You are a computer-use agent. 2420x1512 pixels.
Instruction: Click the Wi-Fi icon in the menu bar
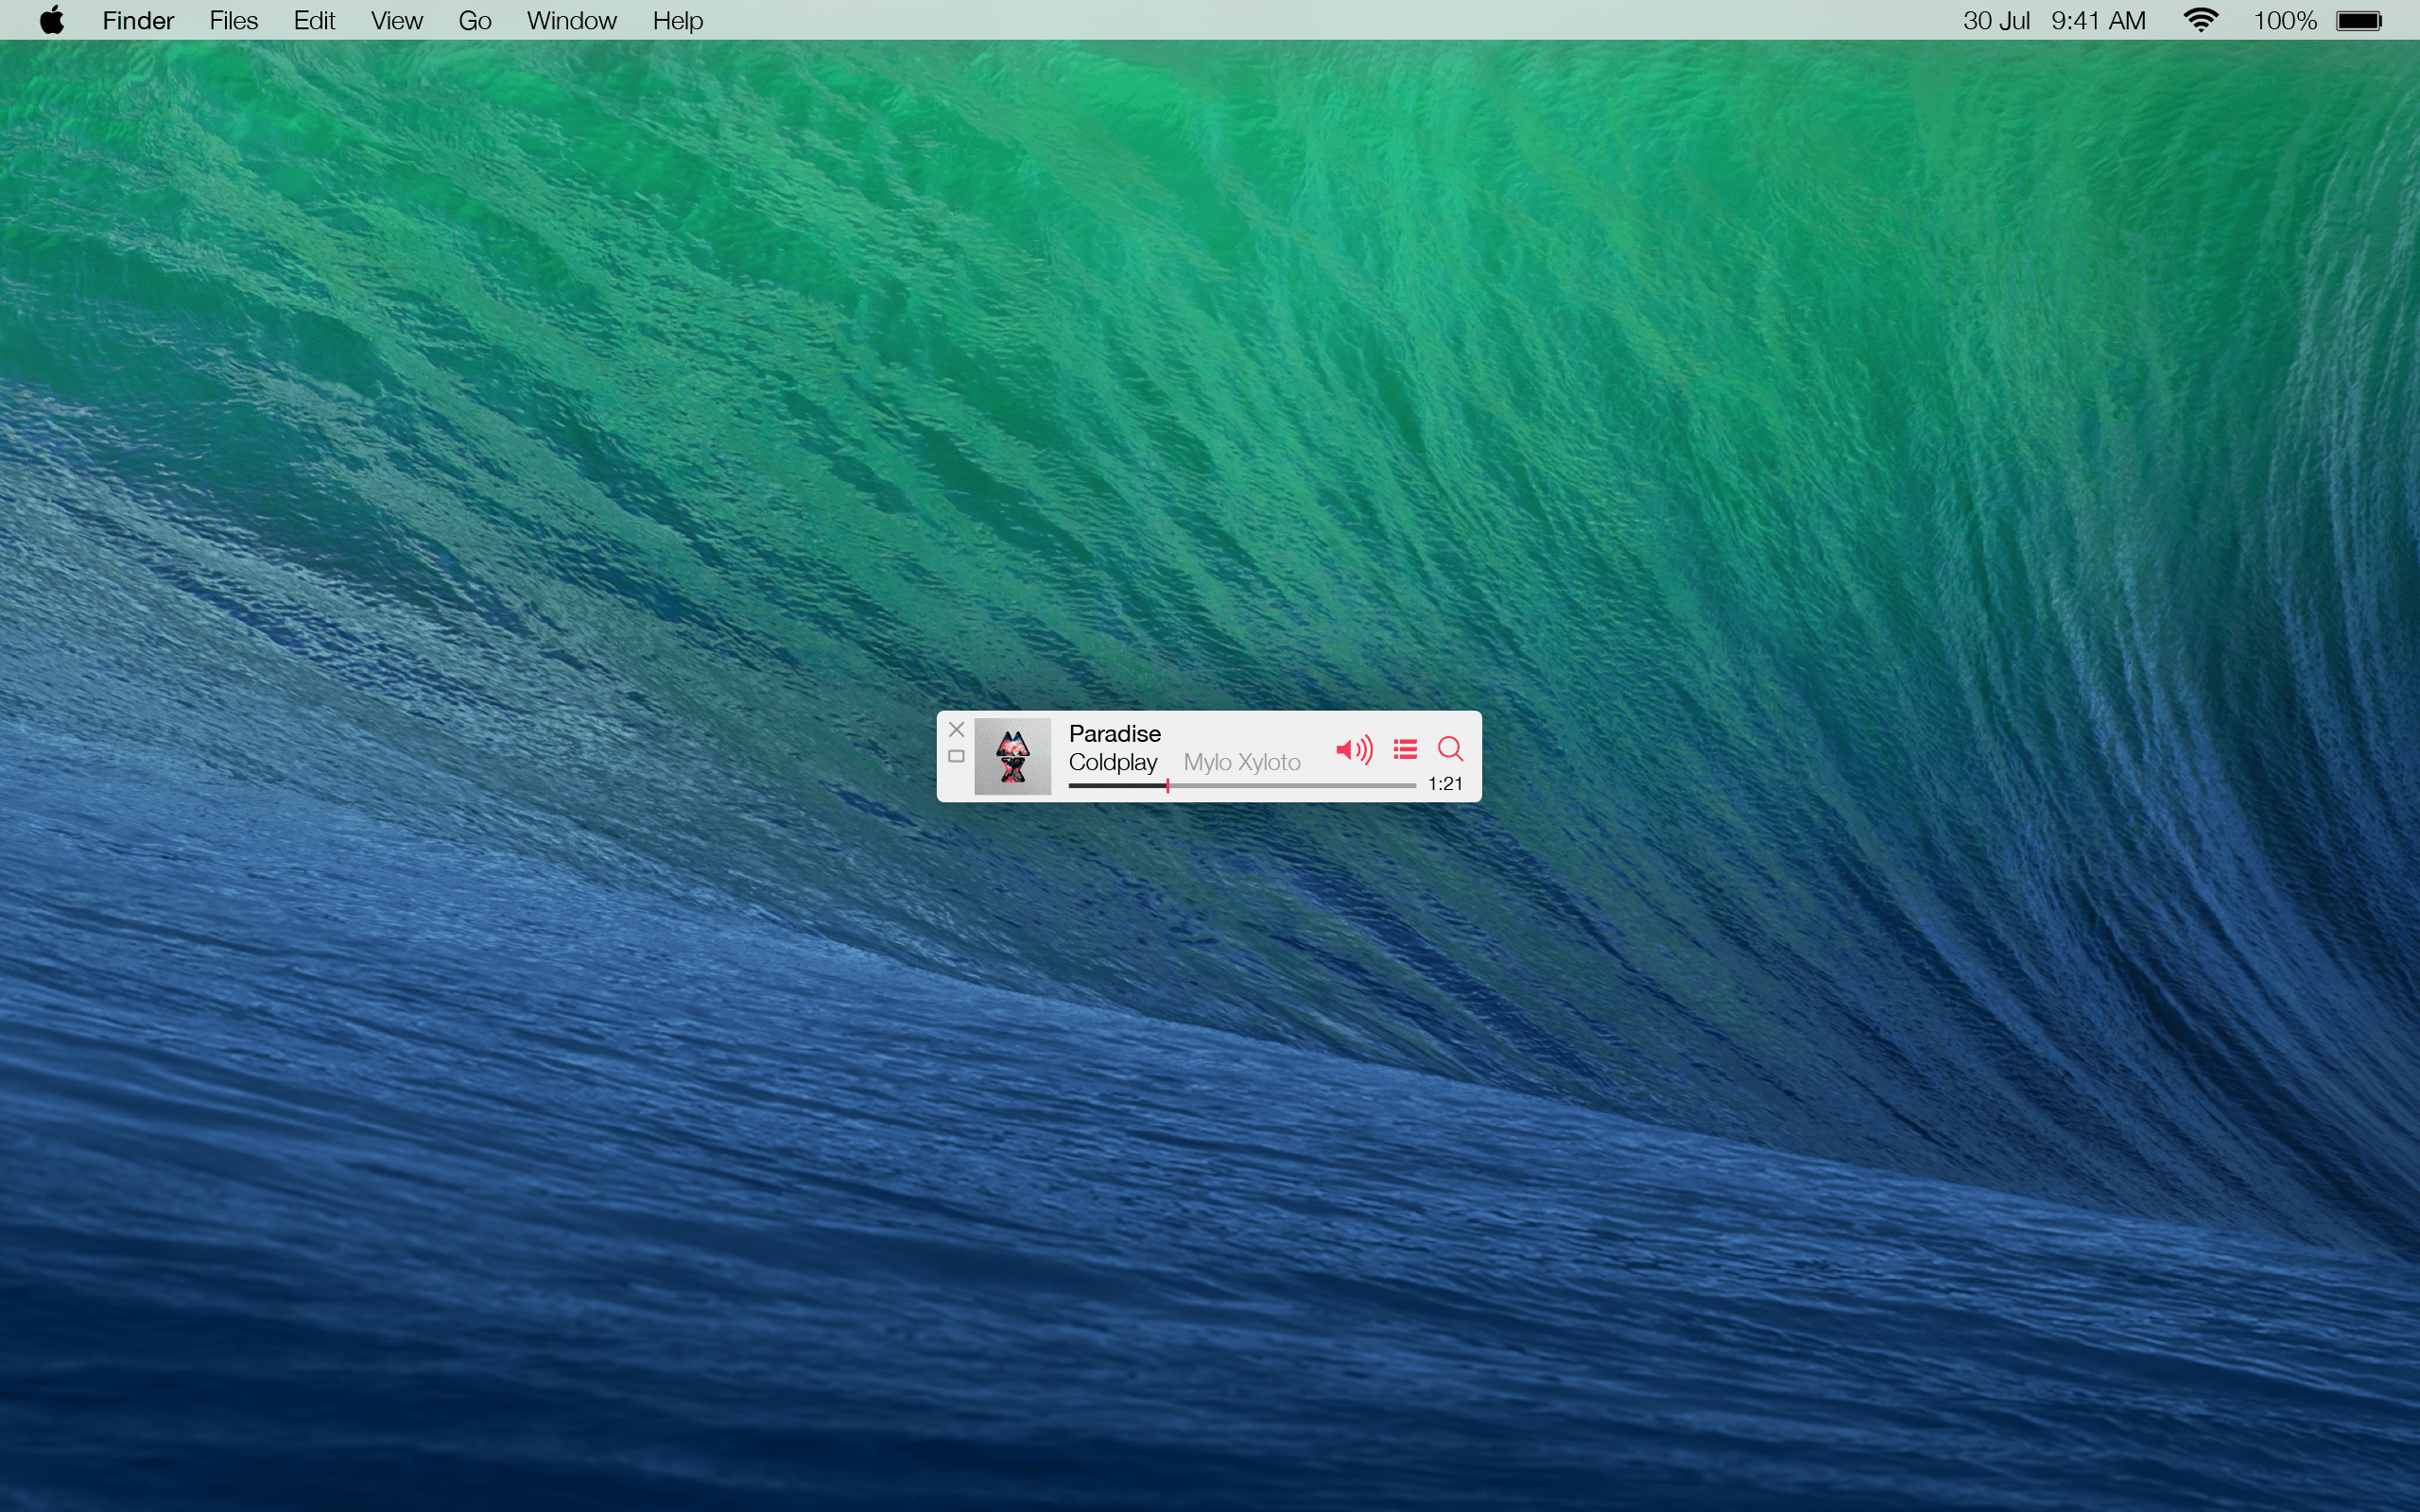click(2199, 19)
